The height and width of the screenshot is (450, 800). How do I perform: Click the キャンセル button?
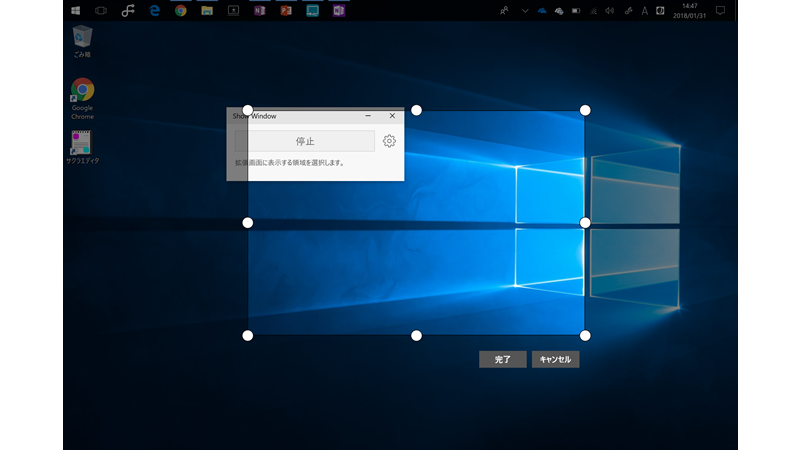pos(555,359)
